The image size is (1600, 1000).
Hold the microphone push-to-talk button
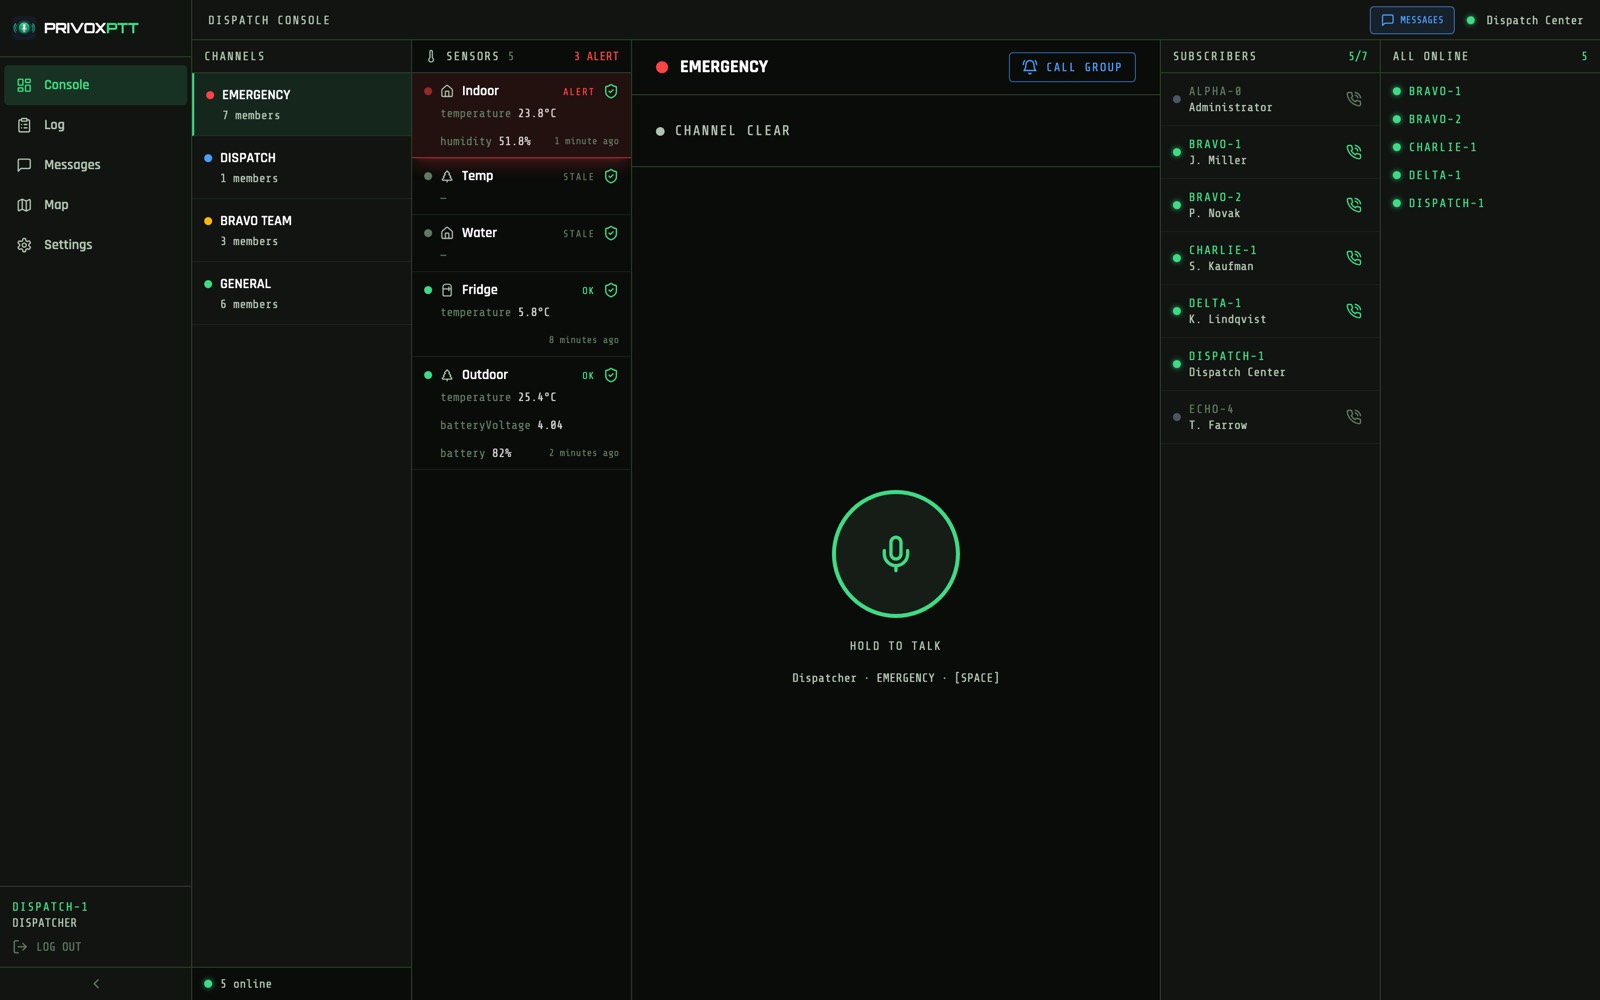click(895, 553)
